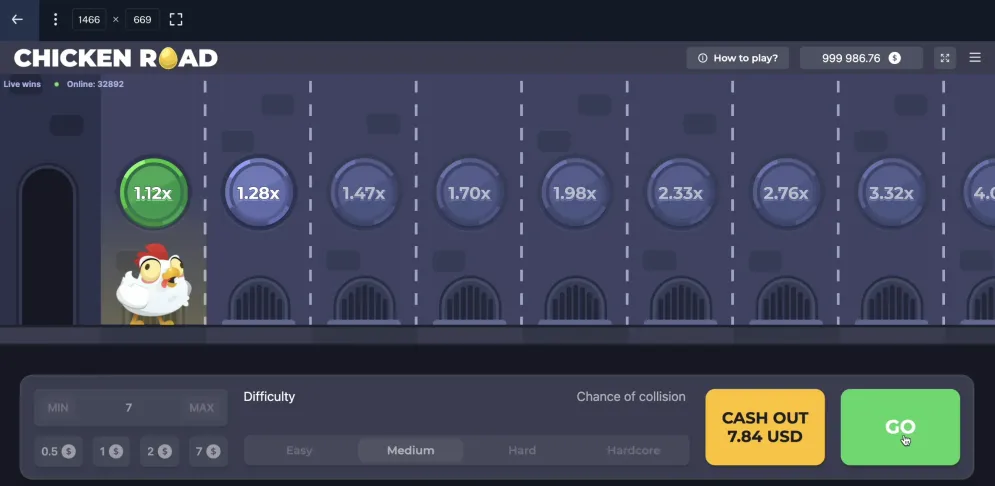Open the Live wins panel
This screenshot has height=486, width=995.
point(22,84)
